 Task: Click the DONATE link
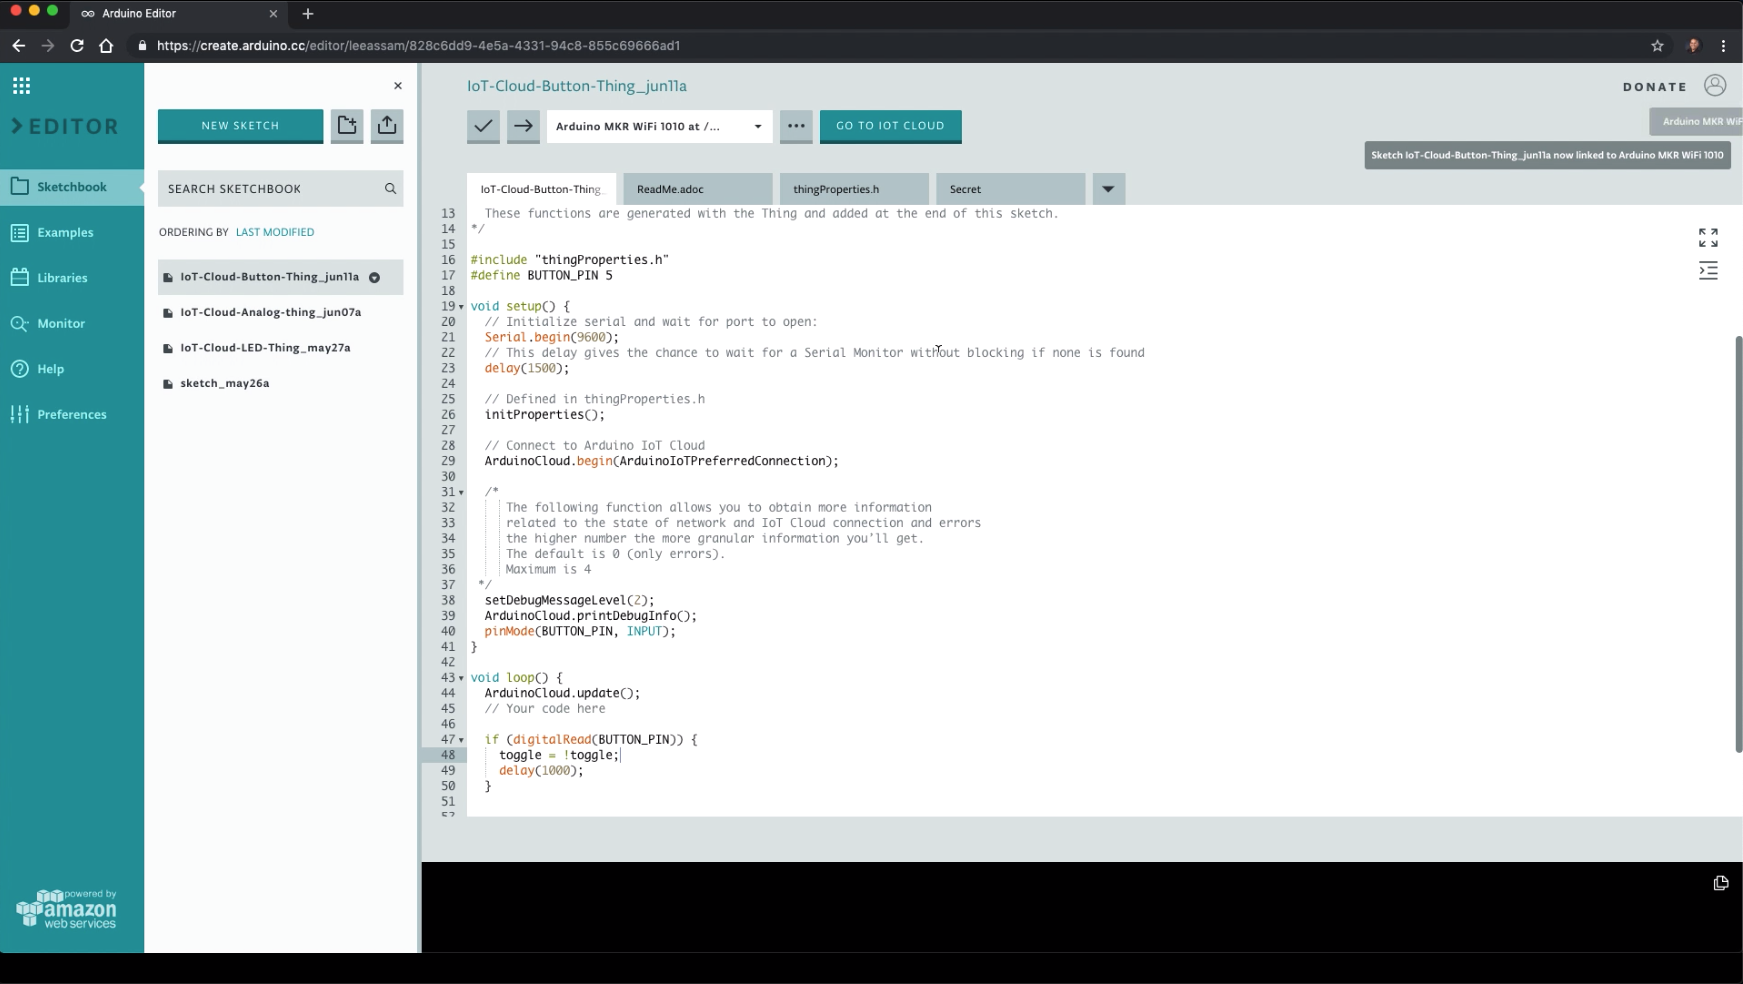[1655, 87]
